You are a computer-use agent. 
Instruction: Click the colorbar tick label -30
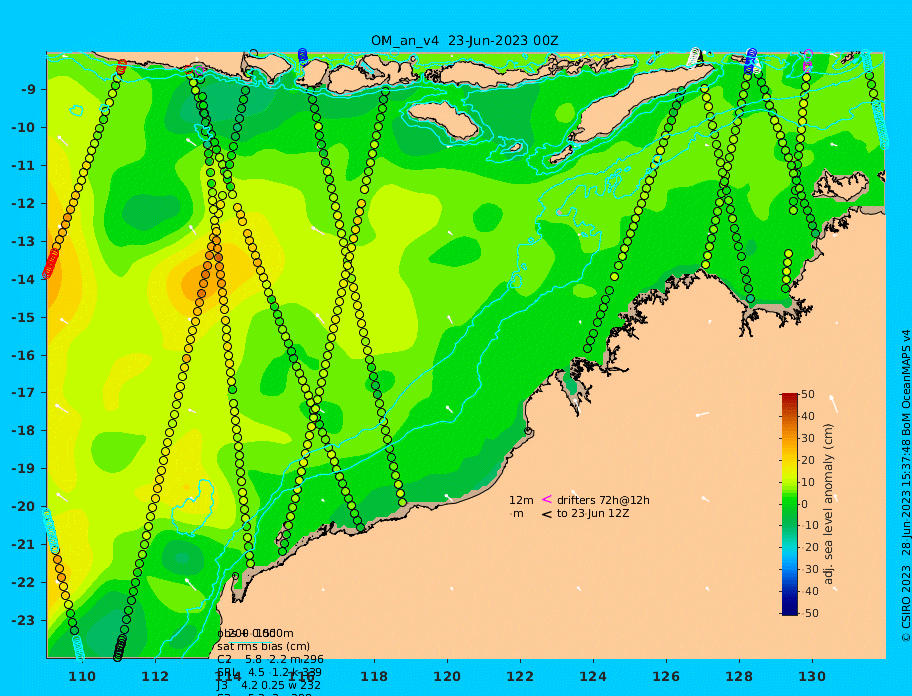810,569
